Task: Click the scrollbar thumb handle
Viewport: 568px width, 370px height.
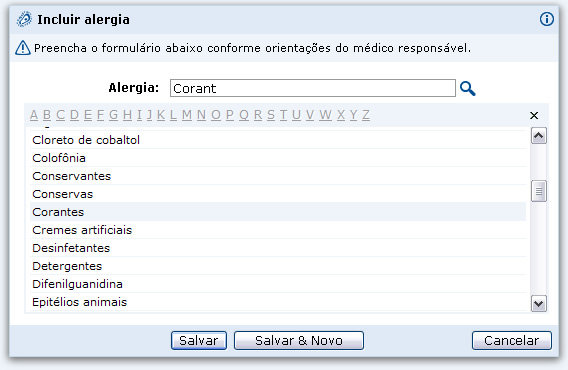Action: (x=539, y=191)
